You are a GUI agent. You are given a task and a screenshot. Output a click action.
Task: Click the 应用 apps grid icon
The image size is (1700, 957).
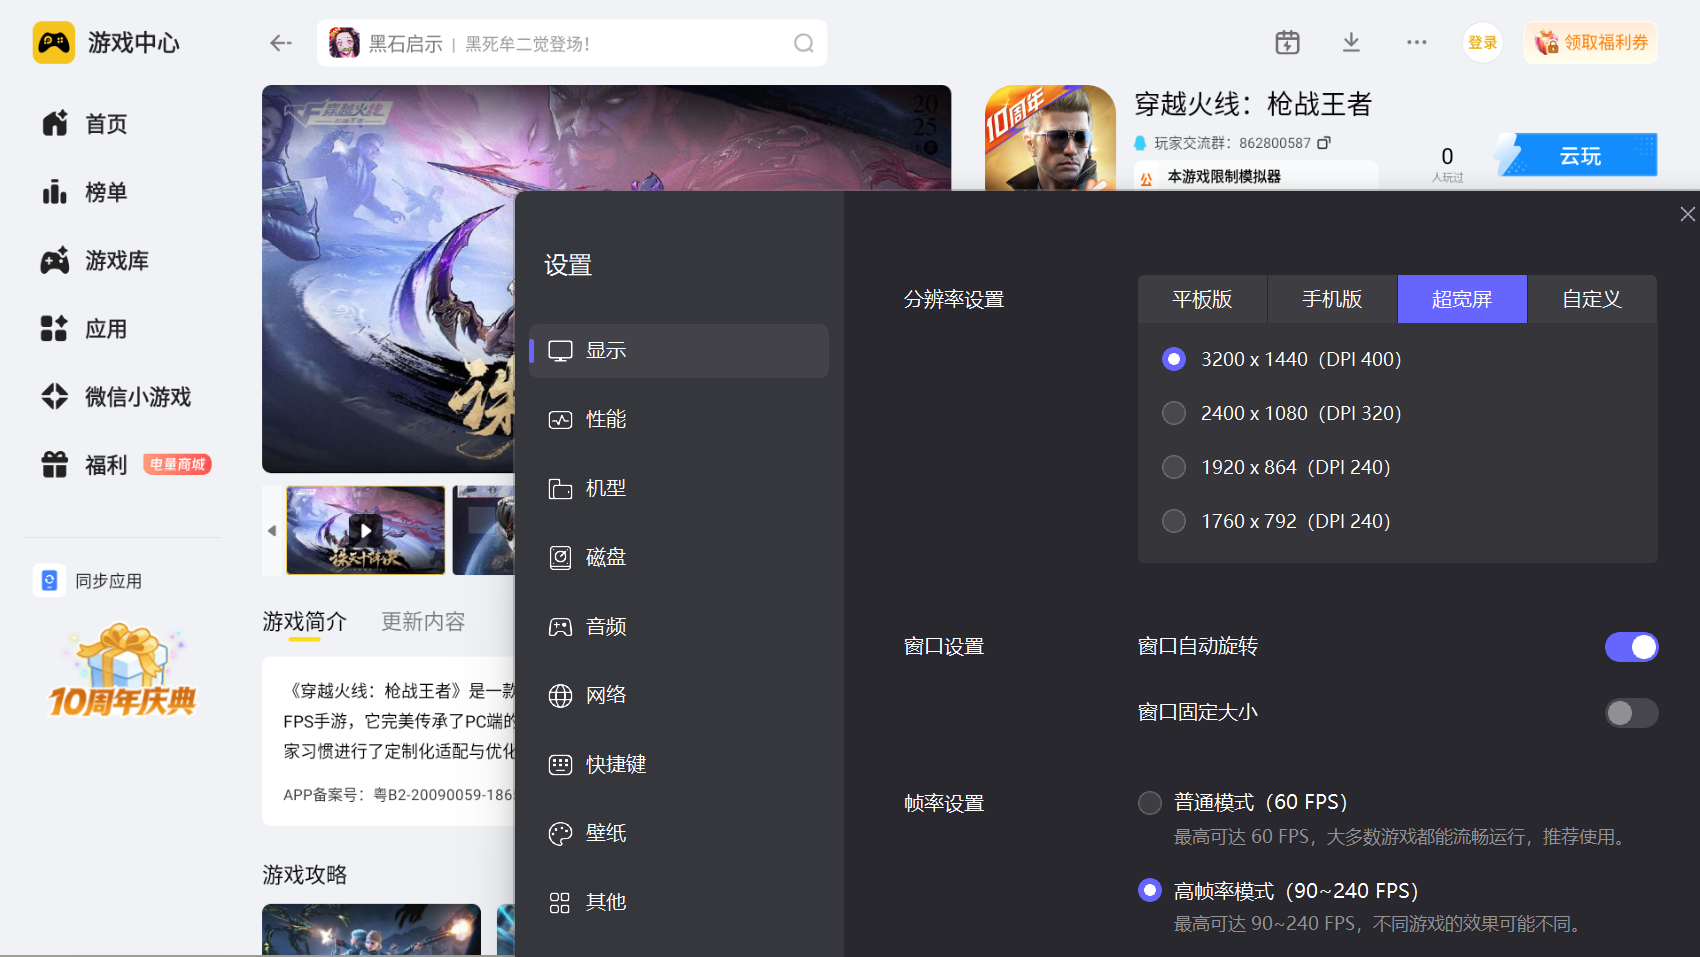click(x=54, y=328)
